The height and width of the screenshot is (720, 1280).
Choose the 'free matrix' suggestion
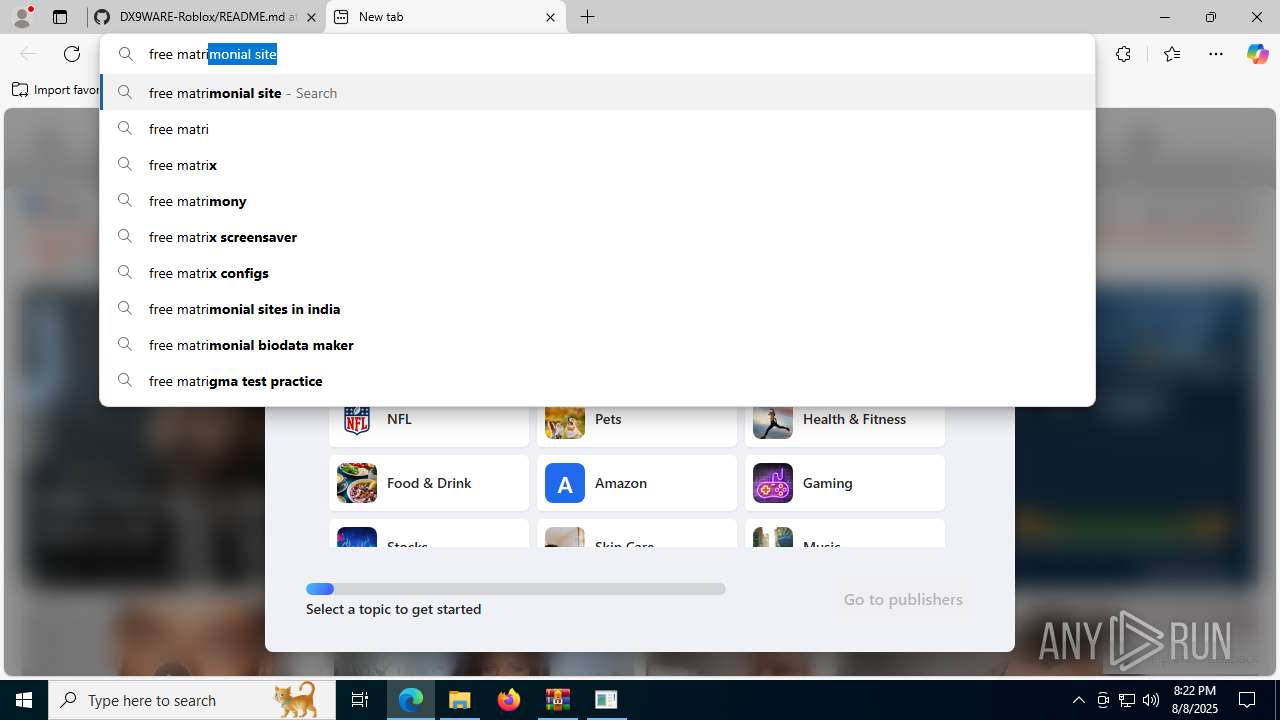[x=597, y=165]
